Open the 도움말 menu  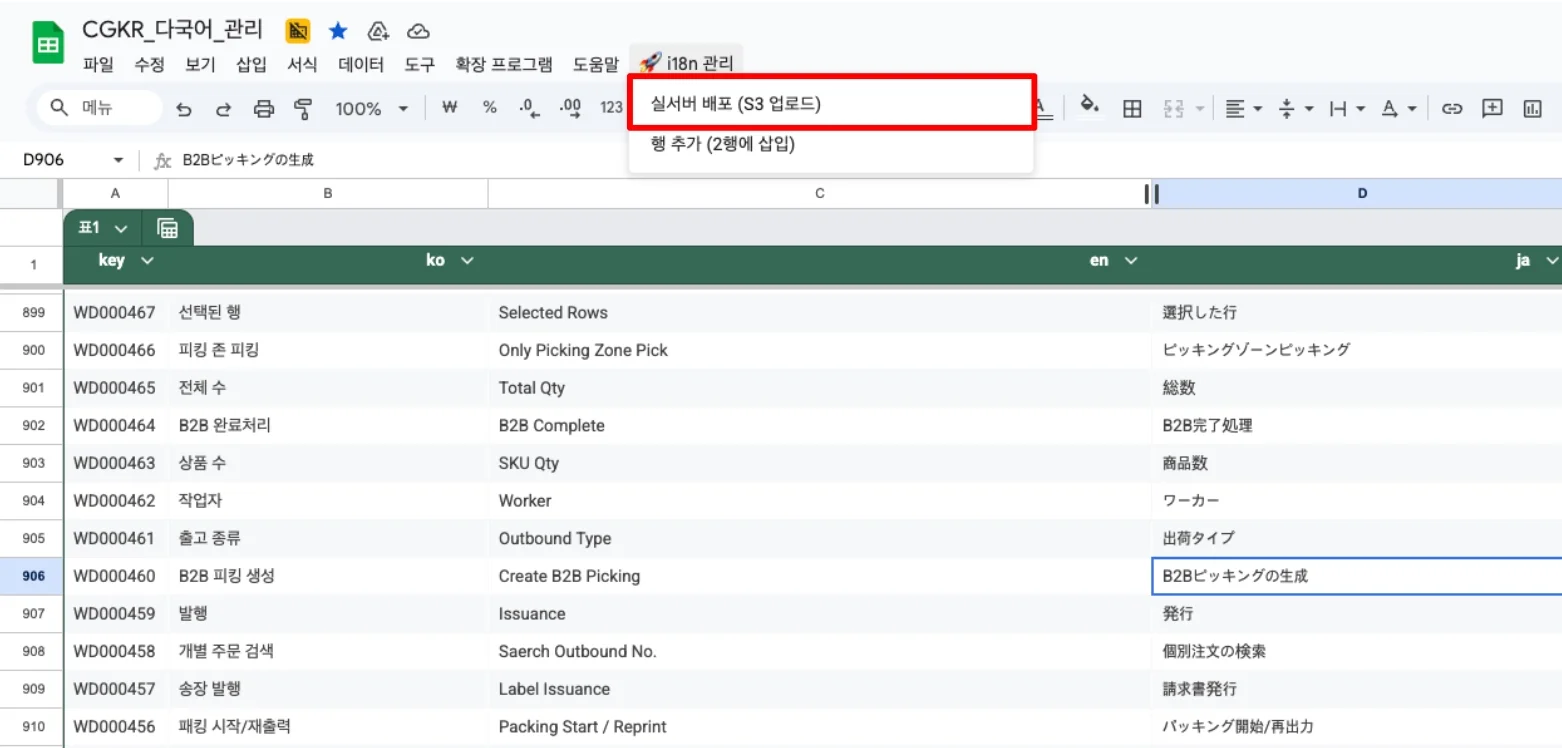point(595,64)
